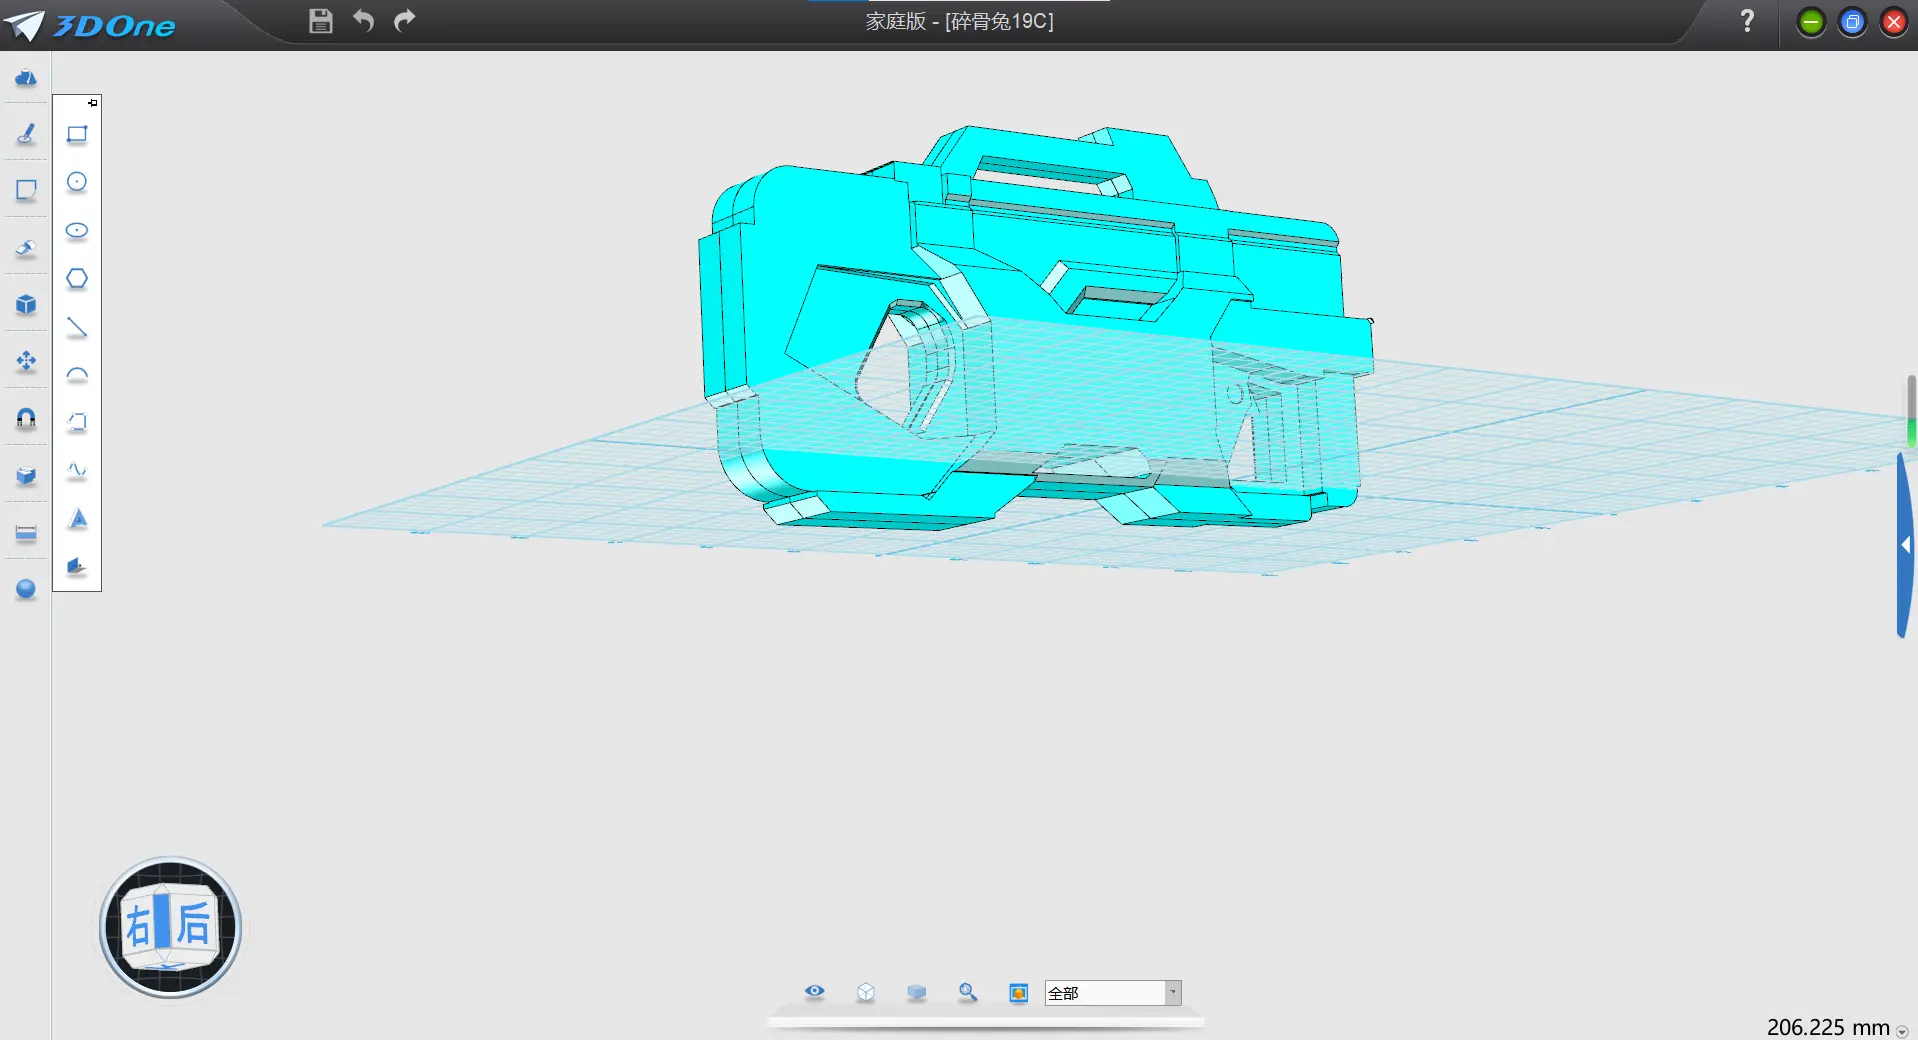Click the view navigation cube 右 face

pos(138,927)
